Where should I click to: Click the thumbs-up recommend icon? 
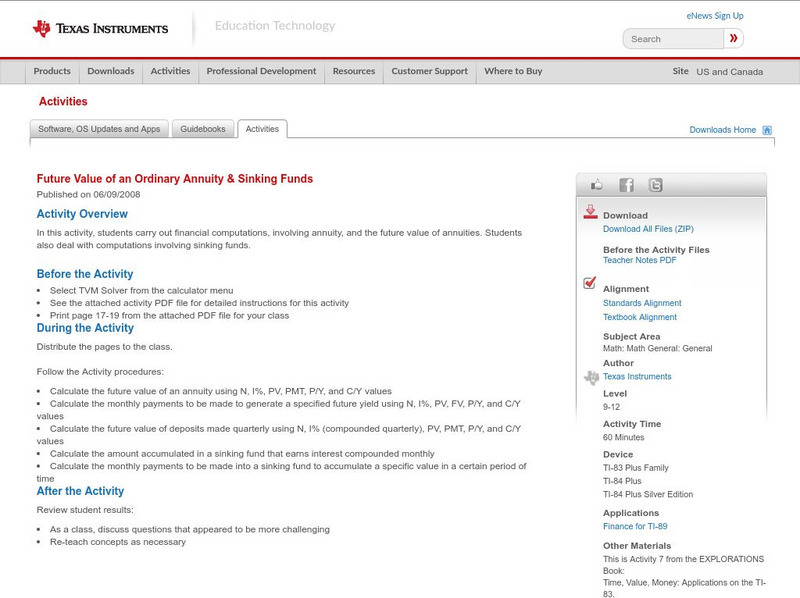[x=597, y=184]
